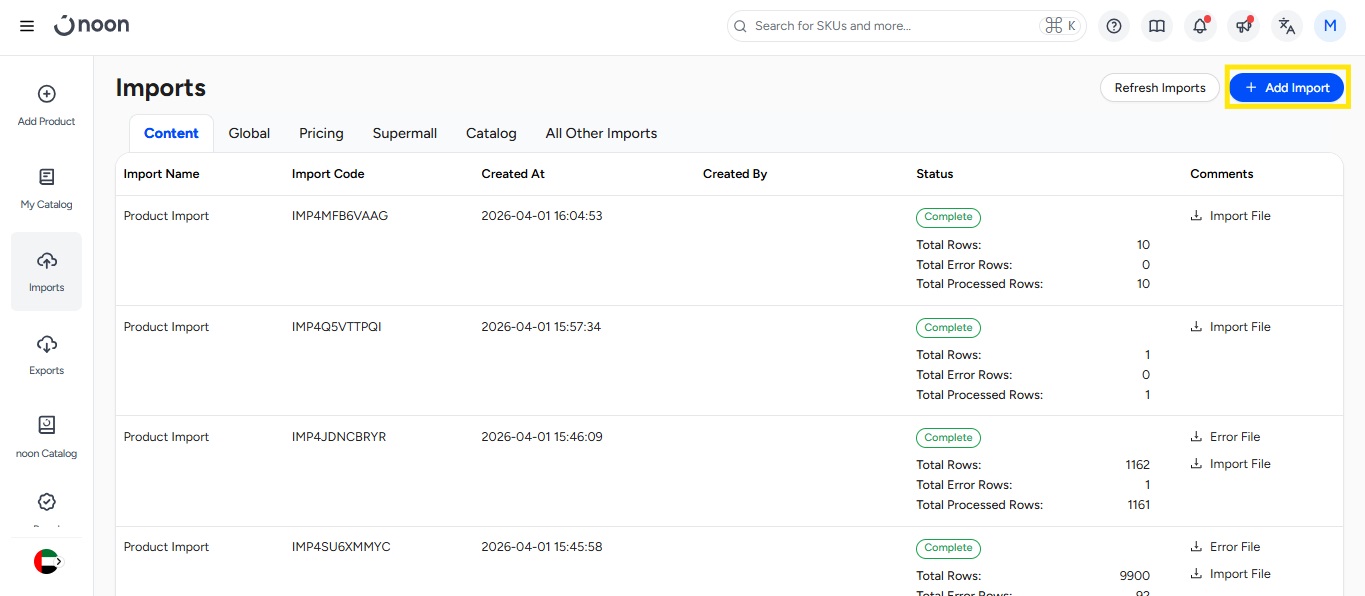Open the announcements megaphone icon
The image size is (1365, 596).
pos(1244,26)
